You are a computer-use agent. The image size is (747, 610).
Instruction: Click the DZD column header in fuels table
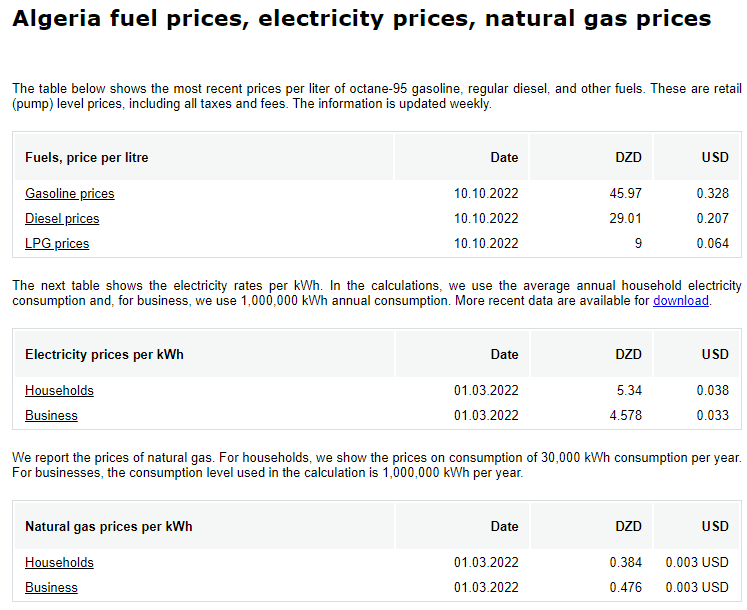coord(628,157)
